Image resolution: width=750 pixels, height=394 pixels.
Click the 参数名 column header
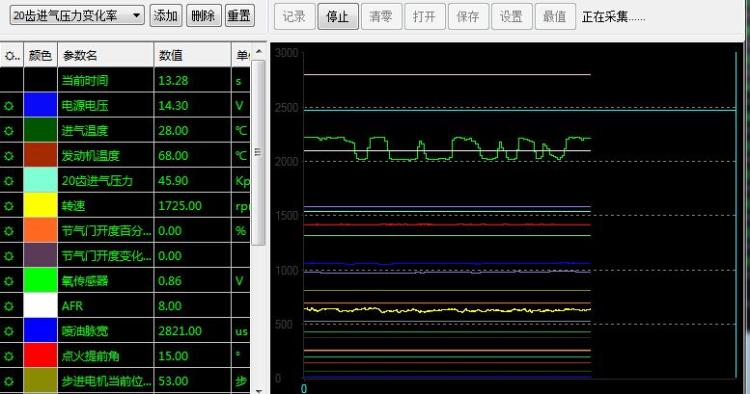coord(106,55)
